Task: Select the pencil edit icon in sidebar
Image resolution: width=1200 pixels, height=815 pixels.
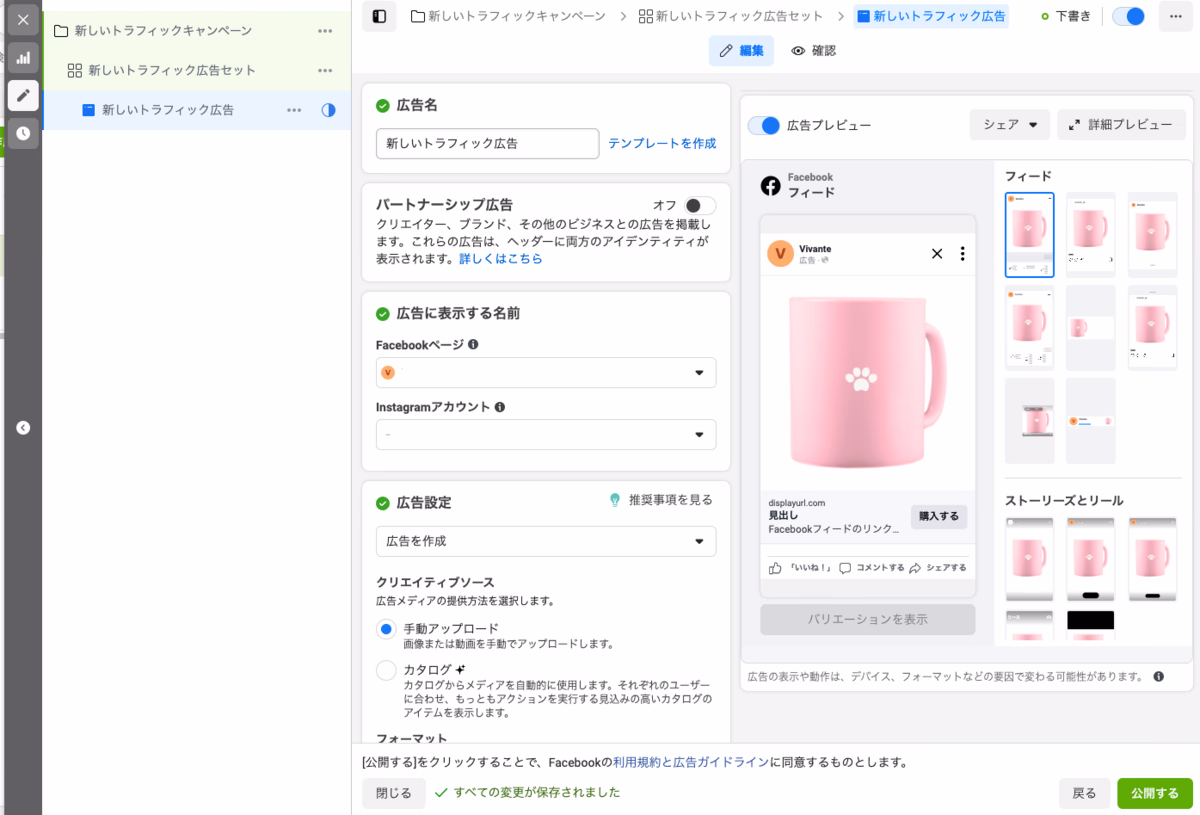Action: [23, 95]
